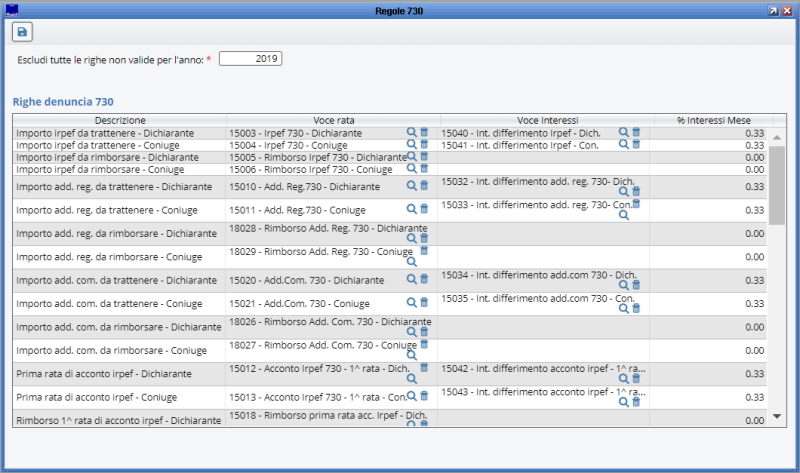Open lookup for 15004 Irpef 730 Coniuge
The image size is (800, 473).
coord(411,144)
